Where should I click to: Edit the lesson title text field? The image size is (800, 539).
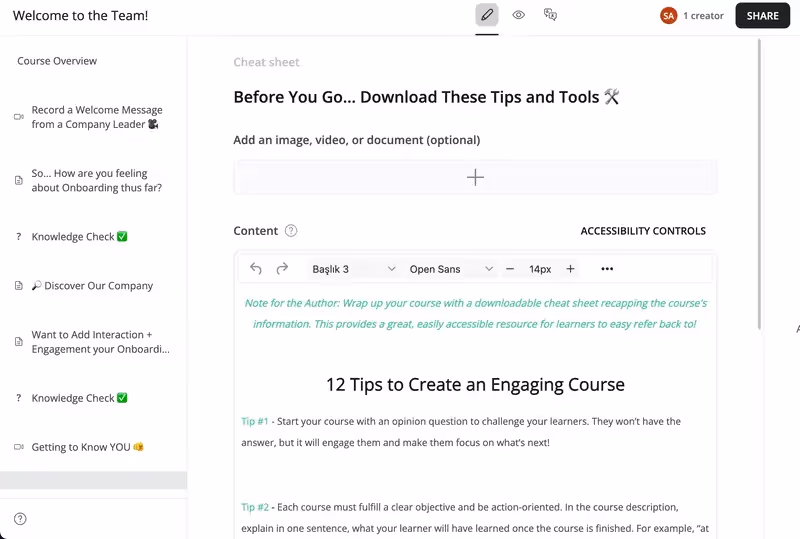426,97
